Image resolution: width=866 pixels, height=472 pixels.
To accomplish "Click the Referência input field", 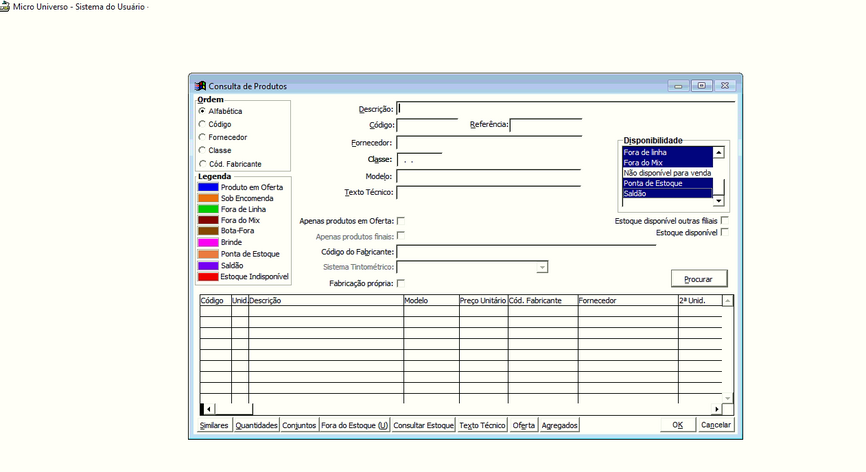I will pos(546,125).
